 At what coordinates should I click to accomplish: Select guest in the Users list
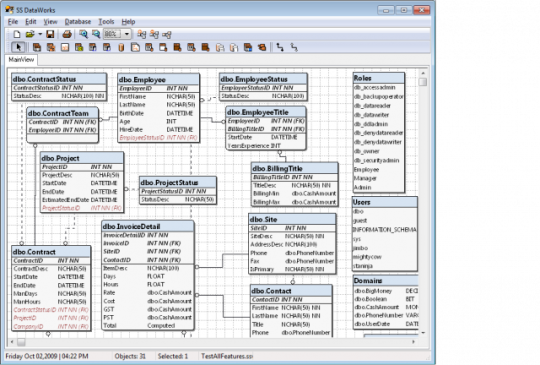360,220
